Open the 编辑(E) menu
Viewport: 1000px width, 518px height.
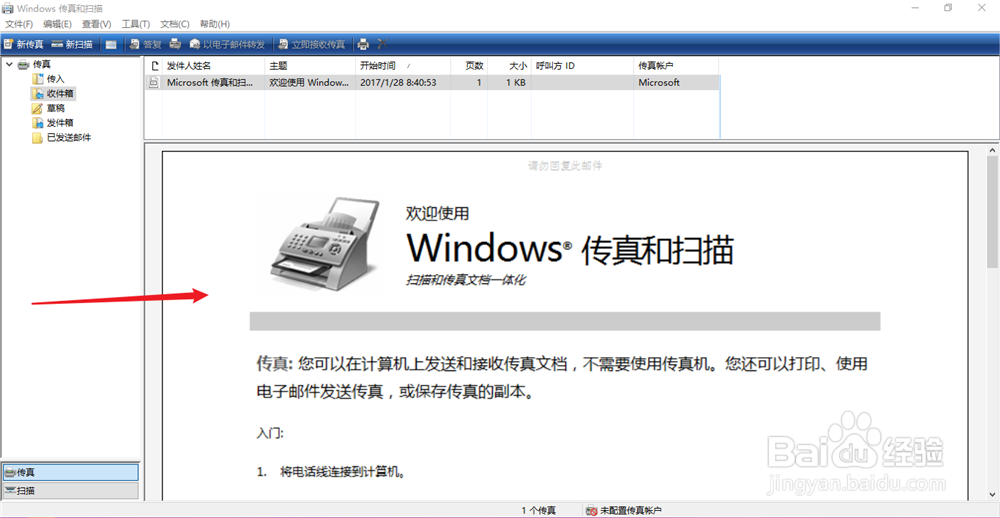tap(57, 24)
